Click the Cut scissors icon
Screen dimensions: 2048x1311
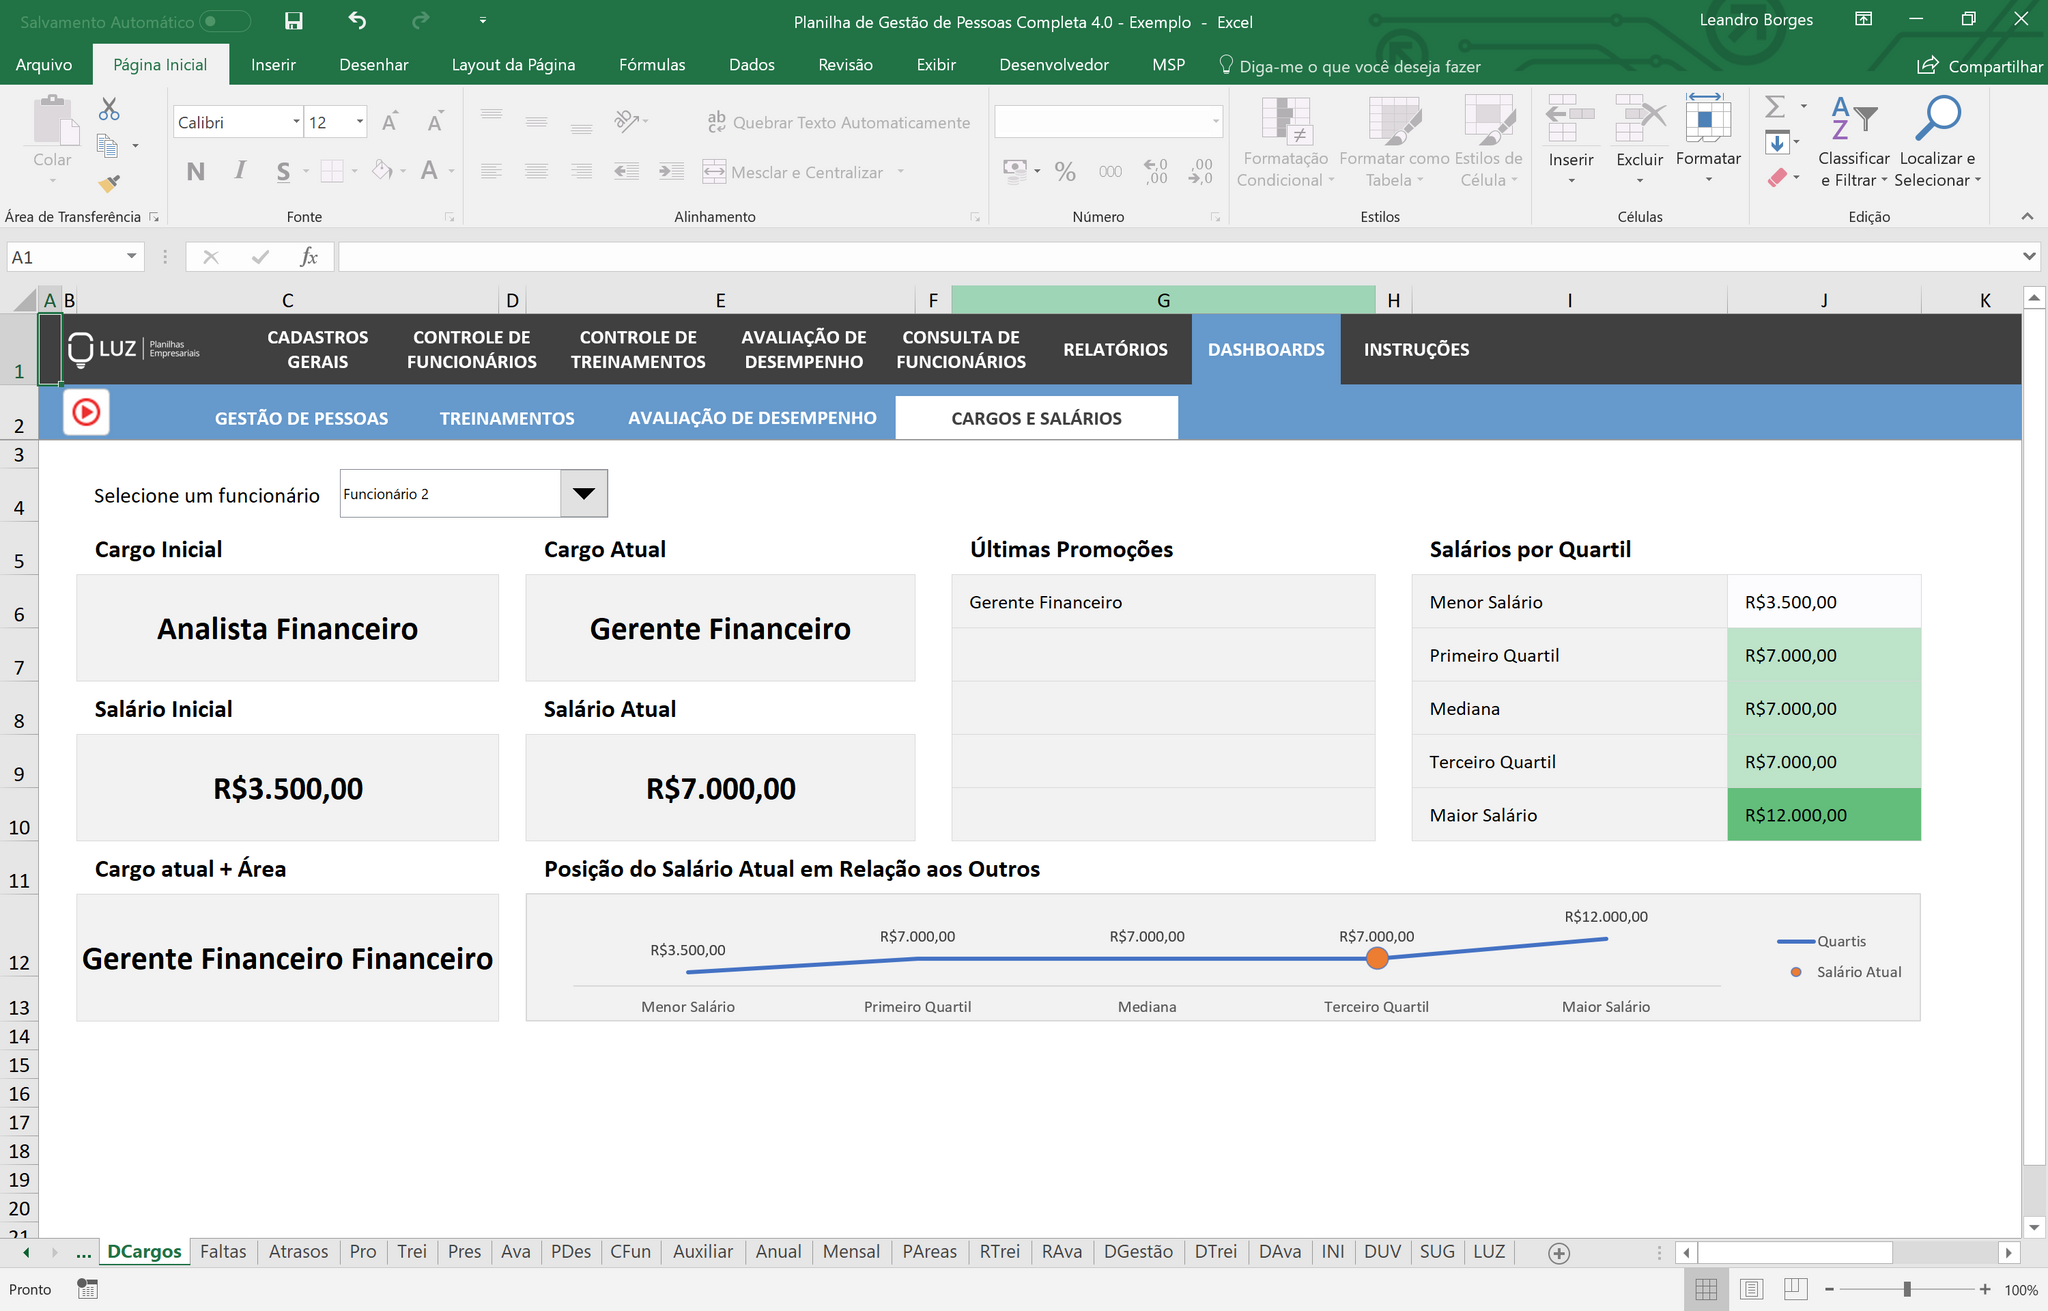(109, 109)
